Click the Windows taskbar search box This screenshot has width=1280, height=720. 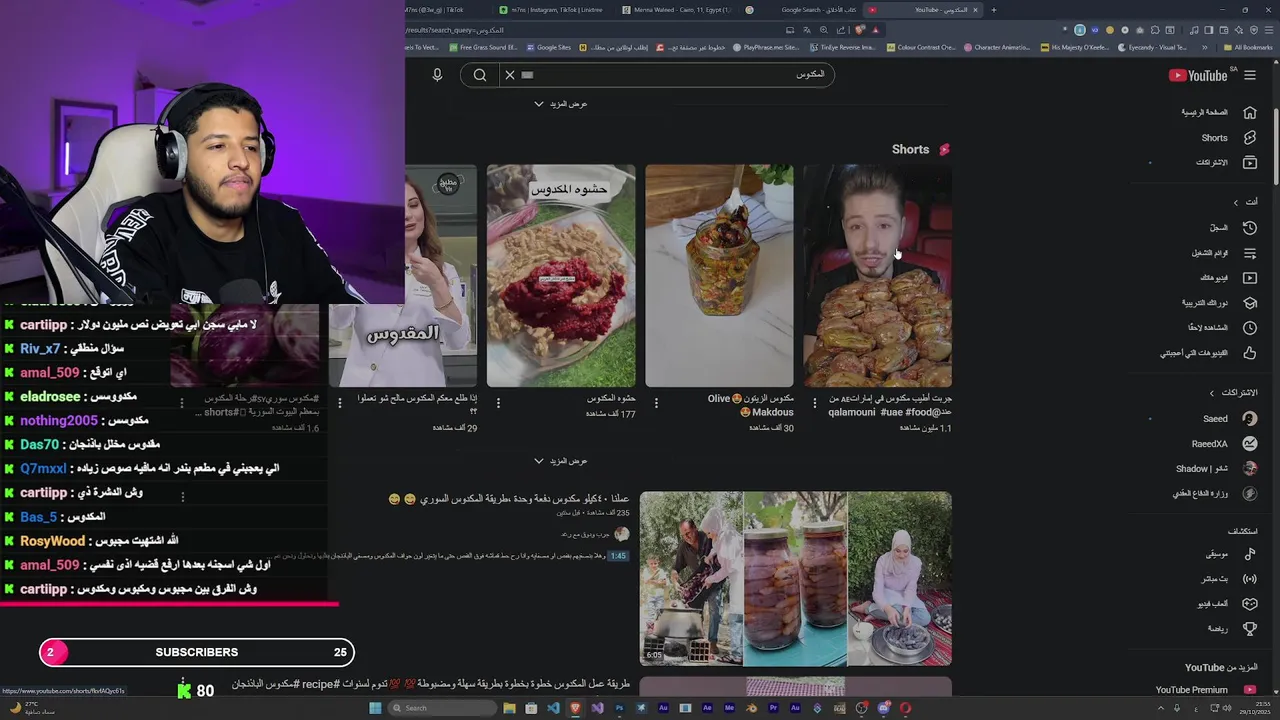click(x=442, y=708)
